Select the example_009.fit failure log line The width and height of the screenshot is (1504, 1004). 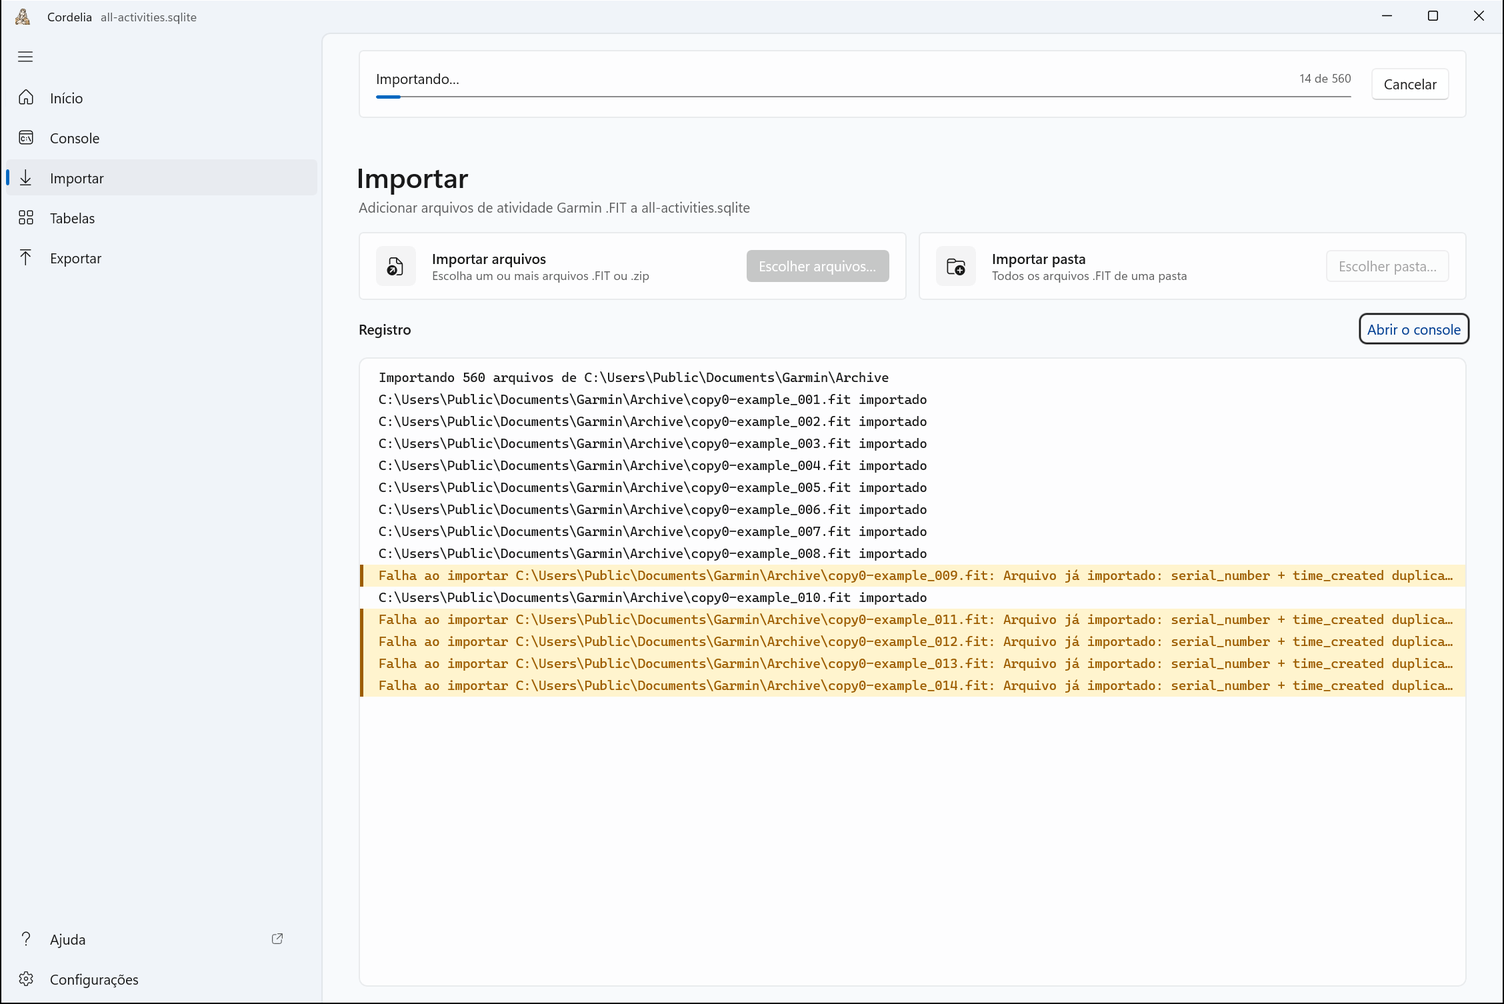[x=913, y=576]
